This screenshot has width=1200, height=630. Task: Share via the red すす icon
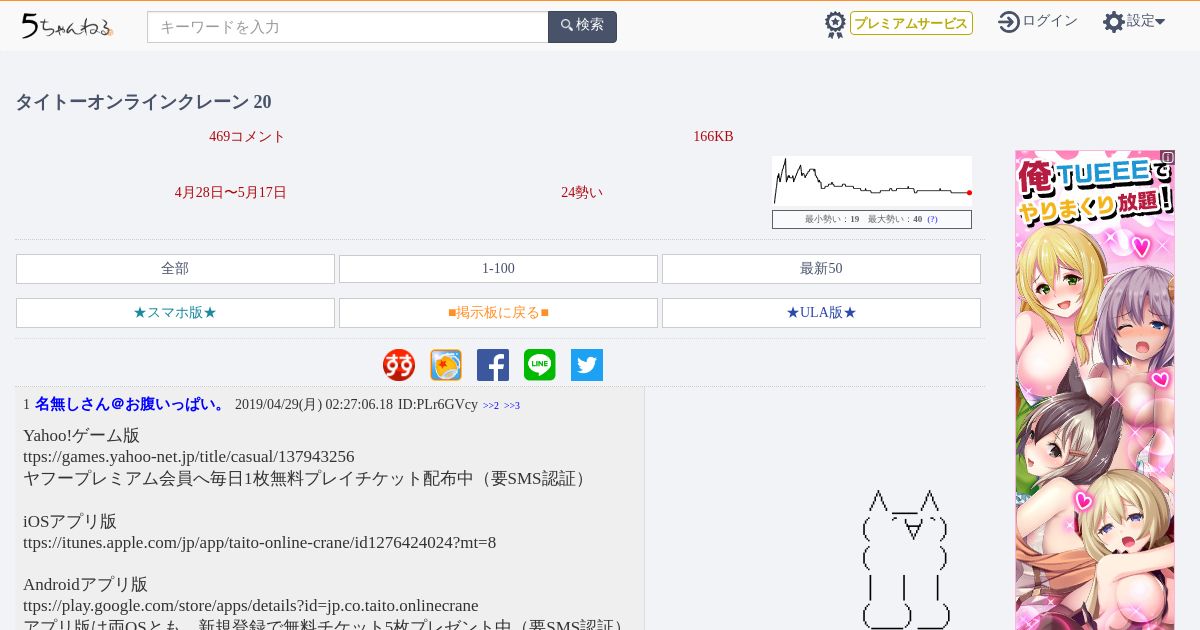[399, 365]
